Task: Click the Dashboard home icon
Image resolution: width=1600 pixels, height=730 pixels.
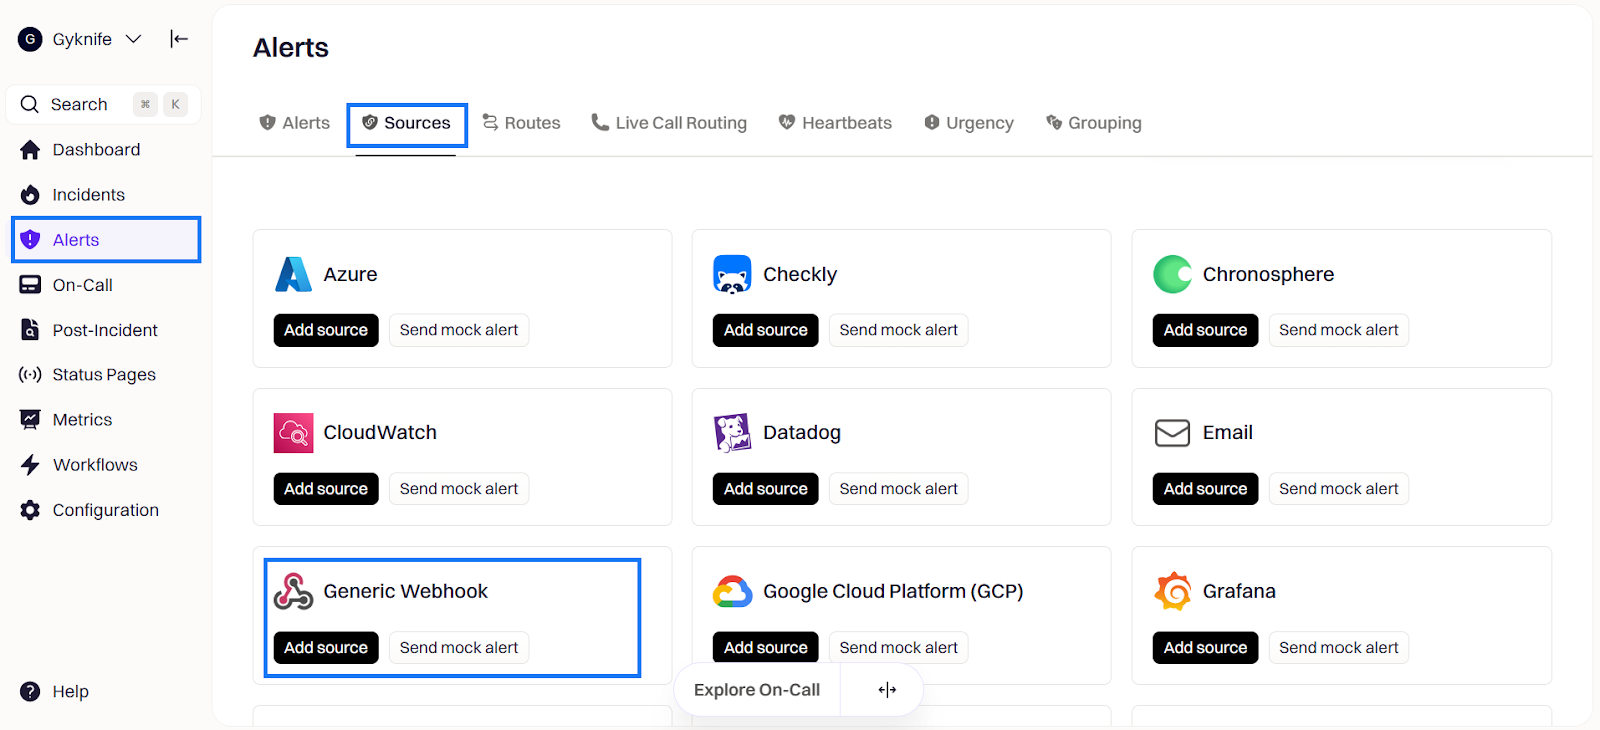Action: point(30,150)
